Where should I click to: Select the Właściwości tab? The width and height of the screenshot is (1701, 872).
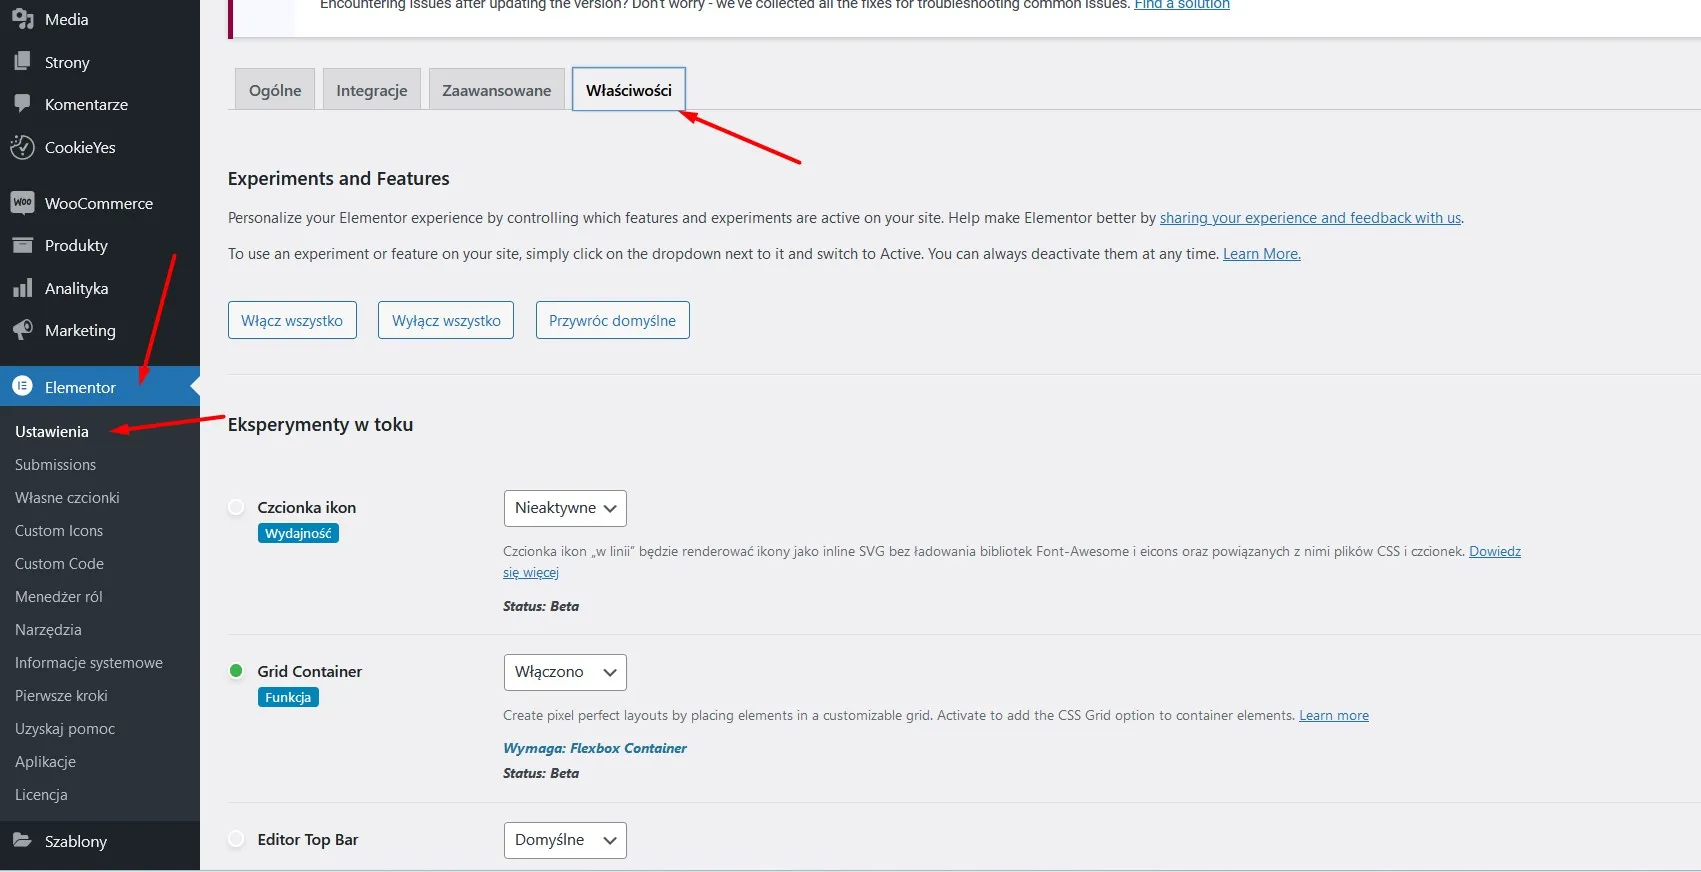coord(629,89)
